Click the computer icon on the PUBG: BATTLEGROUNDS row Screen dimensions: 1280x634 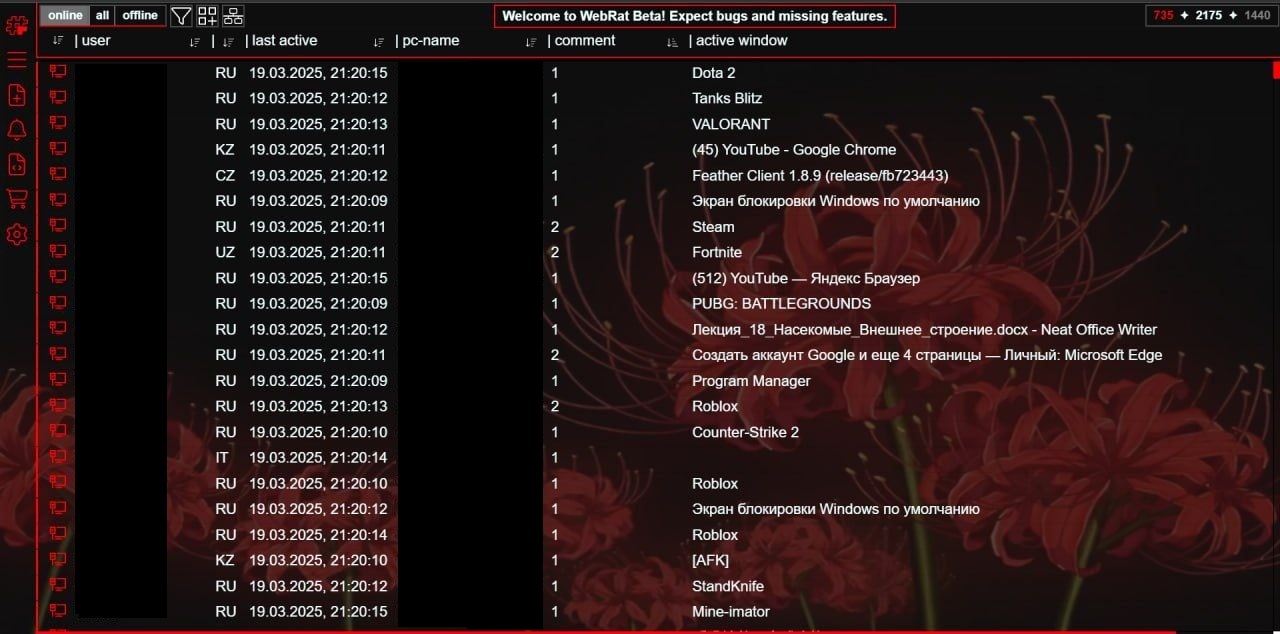[58, 303]
